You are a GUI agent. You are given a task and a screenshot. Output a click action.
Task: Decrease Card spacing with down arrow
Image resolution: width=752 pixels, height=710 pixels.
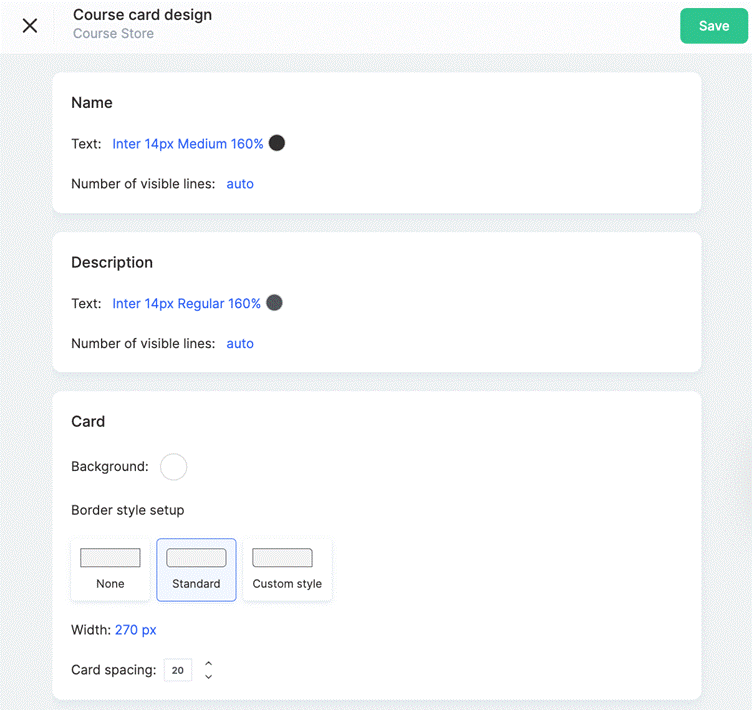click(x=209, y=676)
